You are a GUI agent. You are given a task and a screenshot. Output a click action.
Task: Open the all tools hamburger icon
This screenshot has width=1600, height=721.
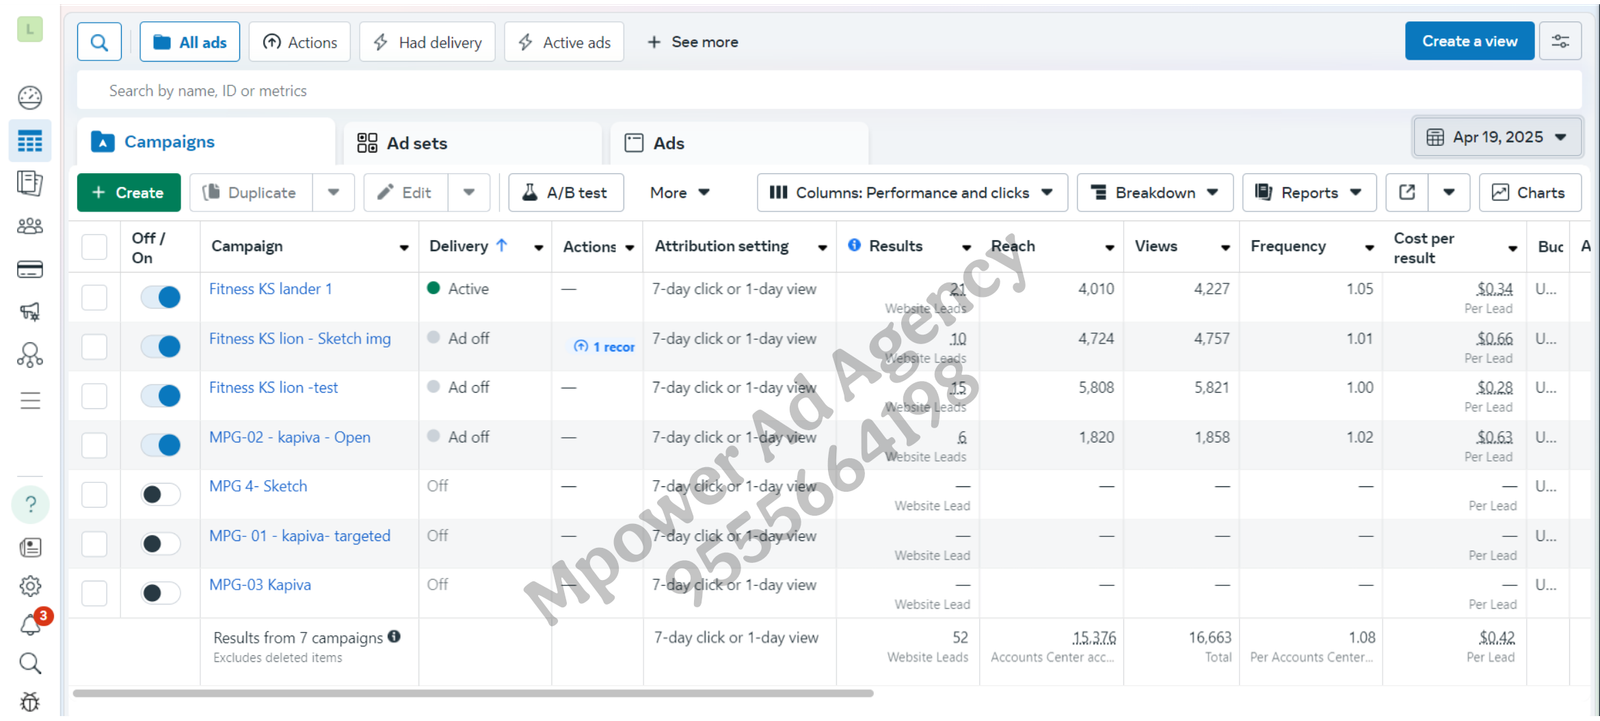30,401
